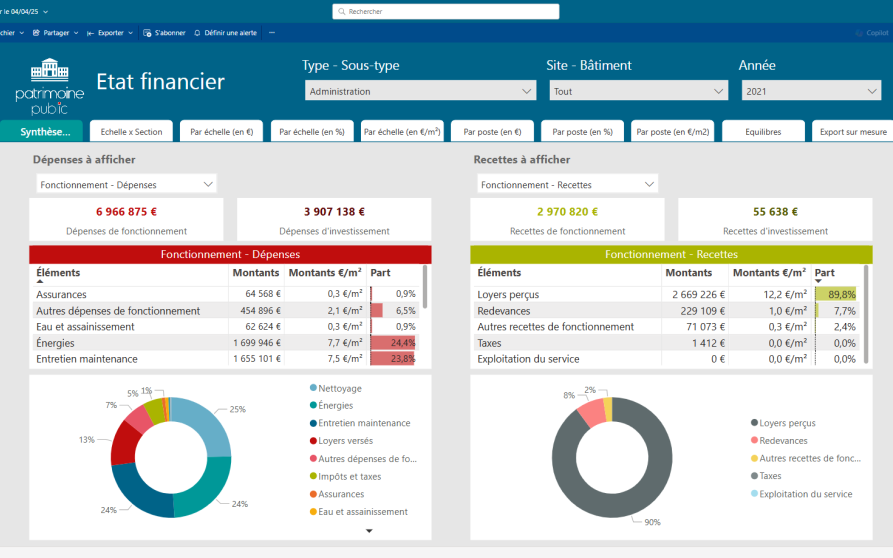893x558 pixels.
Task: Expand the date dropdown chevron at top left
Action: 46,11
